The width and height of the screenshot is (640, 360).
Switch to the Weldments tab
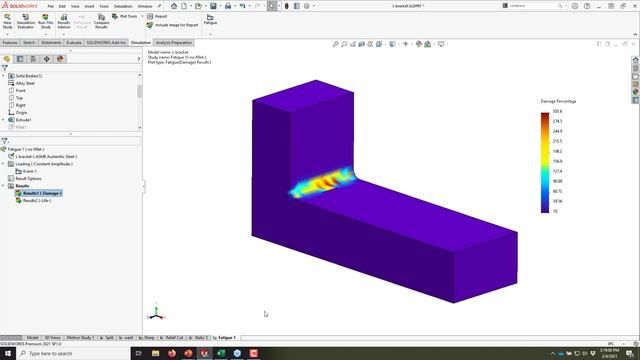pyautogui.click(x=51, y=42)
